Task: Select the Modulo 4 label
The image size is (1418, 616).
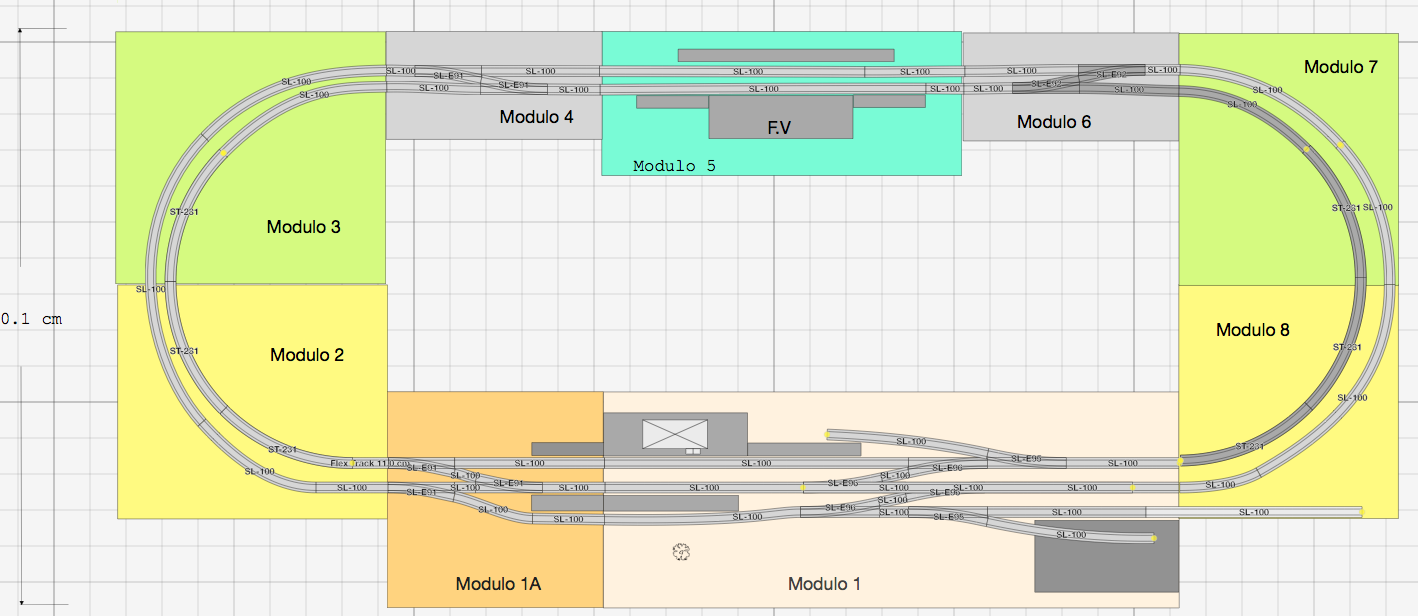Action: coord(536,117)
